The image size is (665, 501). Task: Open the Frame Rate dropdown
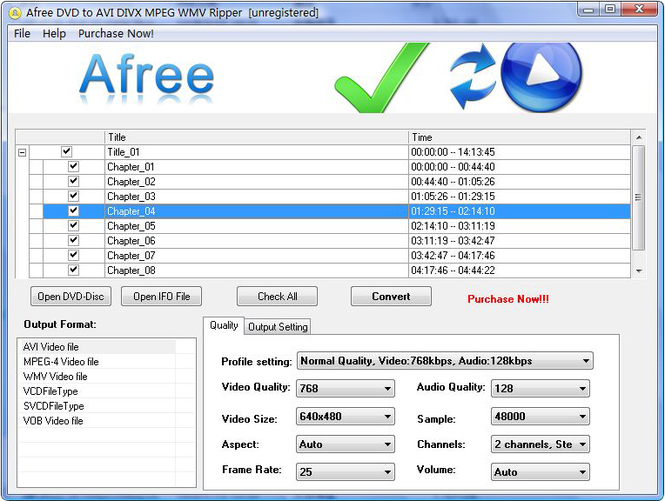(345, 472)
